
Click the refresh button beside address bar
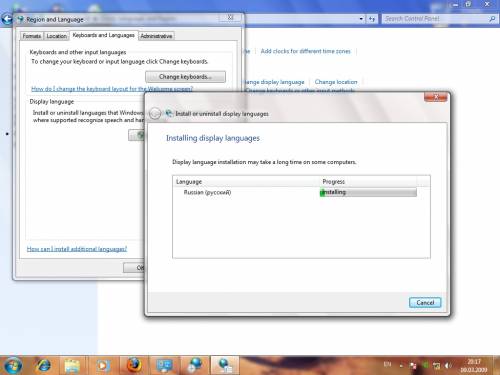pyautogui.click(x=372, y=19)
